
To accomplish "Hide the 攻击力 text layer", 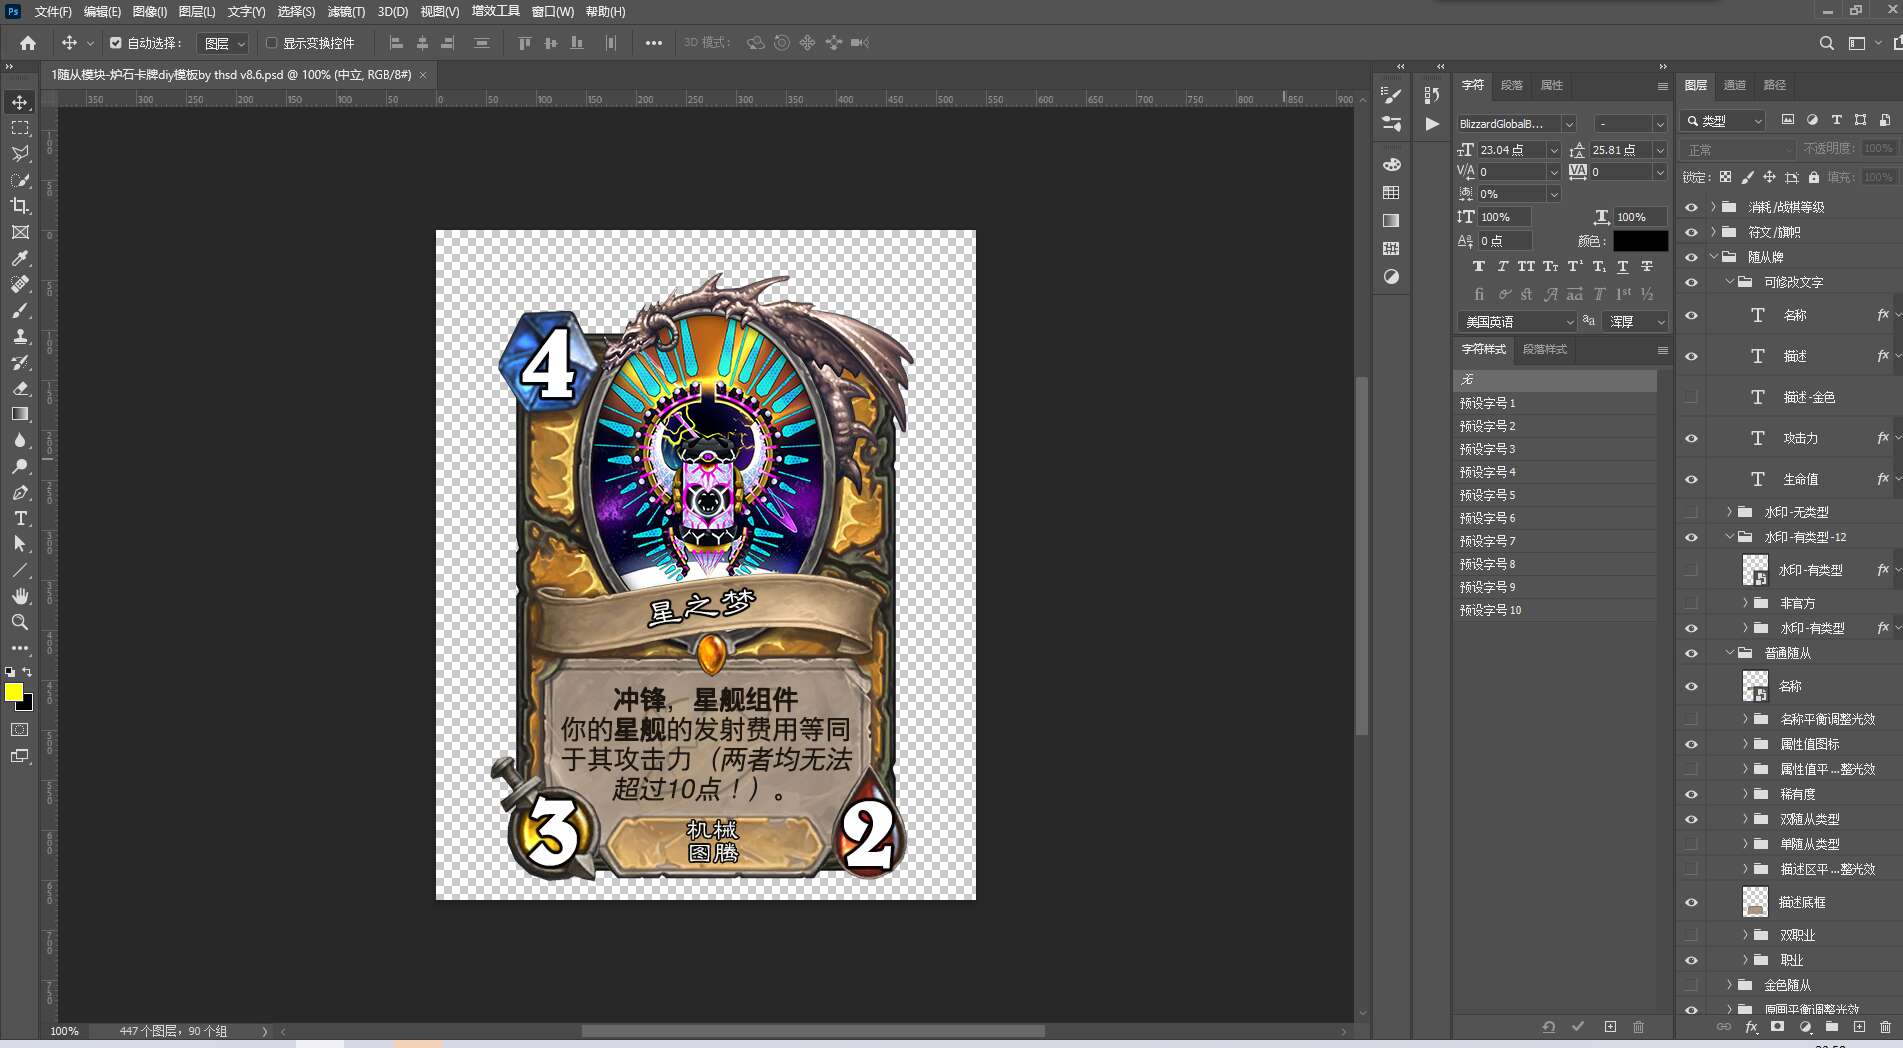I will point(1691,438).
